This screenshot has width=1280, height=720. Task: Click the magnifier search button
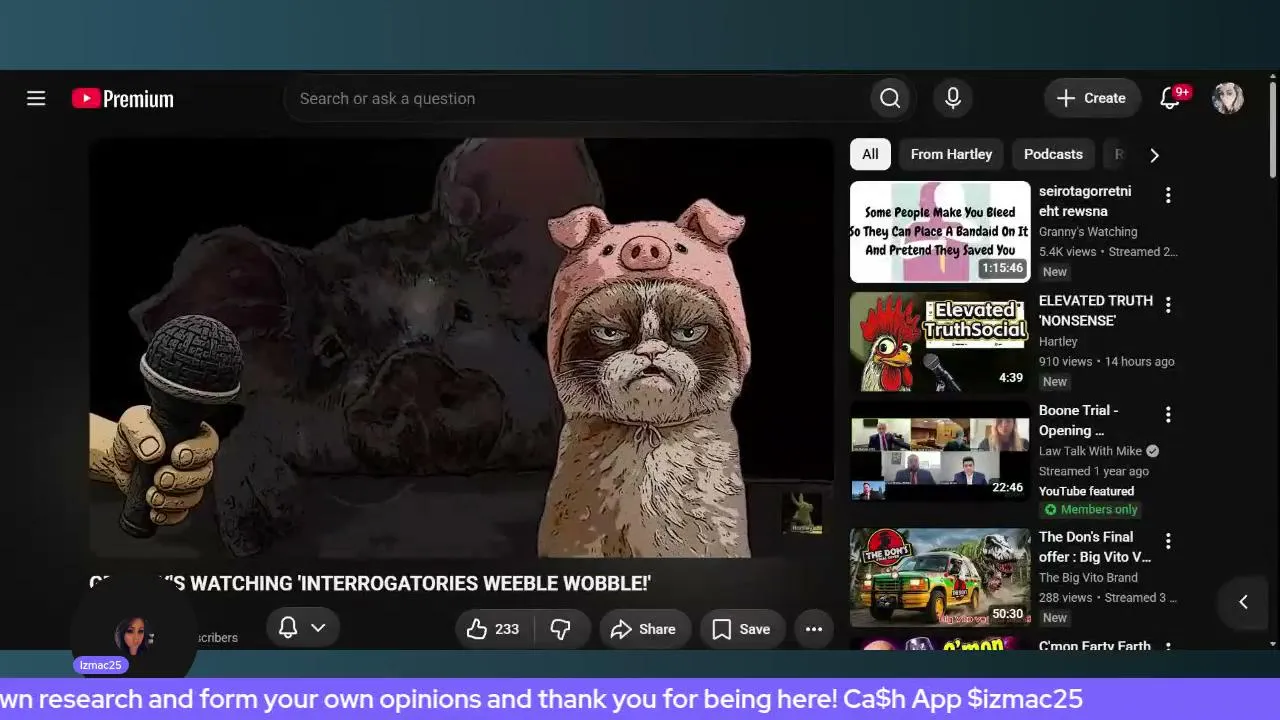coord(890,98)
